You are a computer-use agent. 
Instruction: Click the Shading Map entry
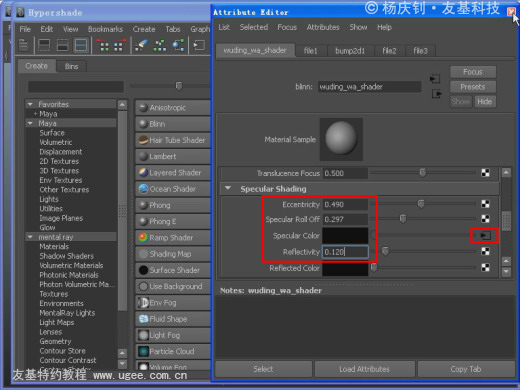[x=173, y=254]
